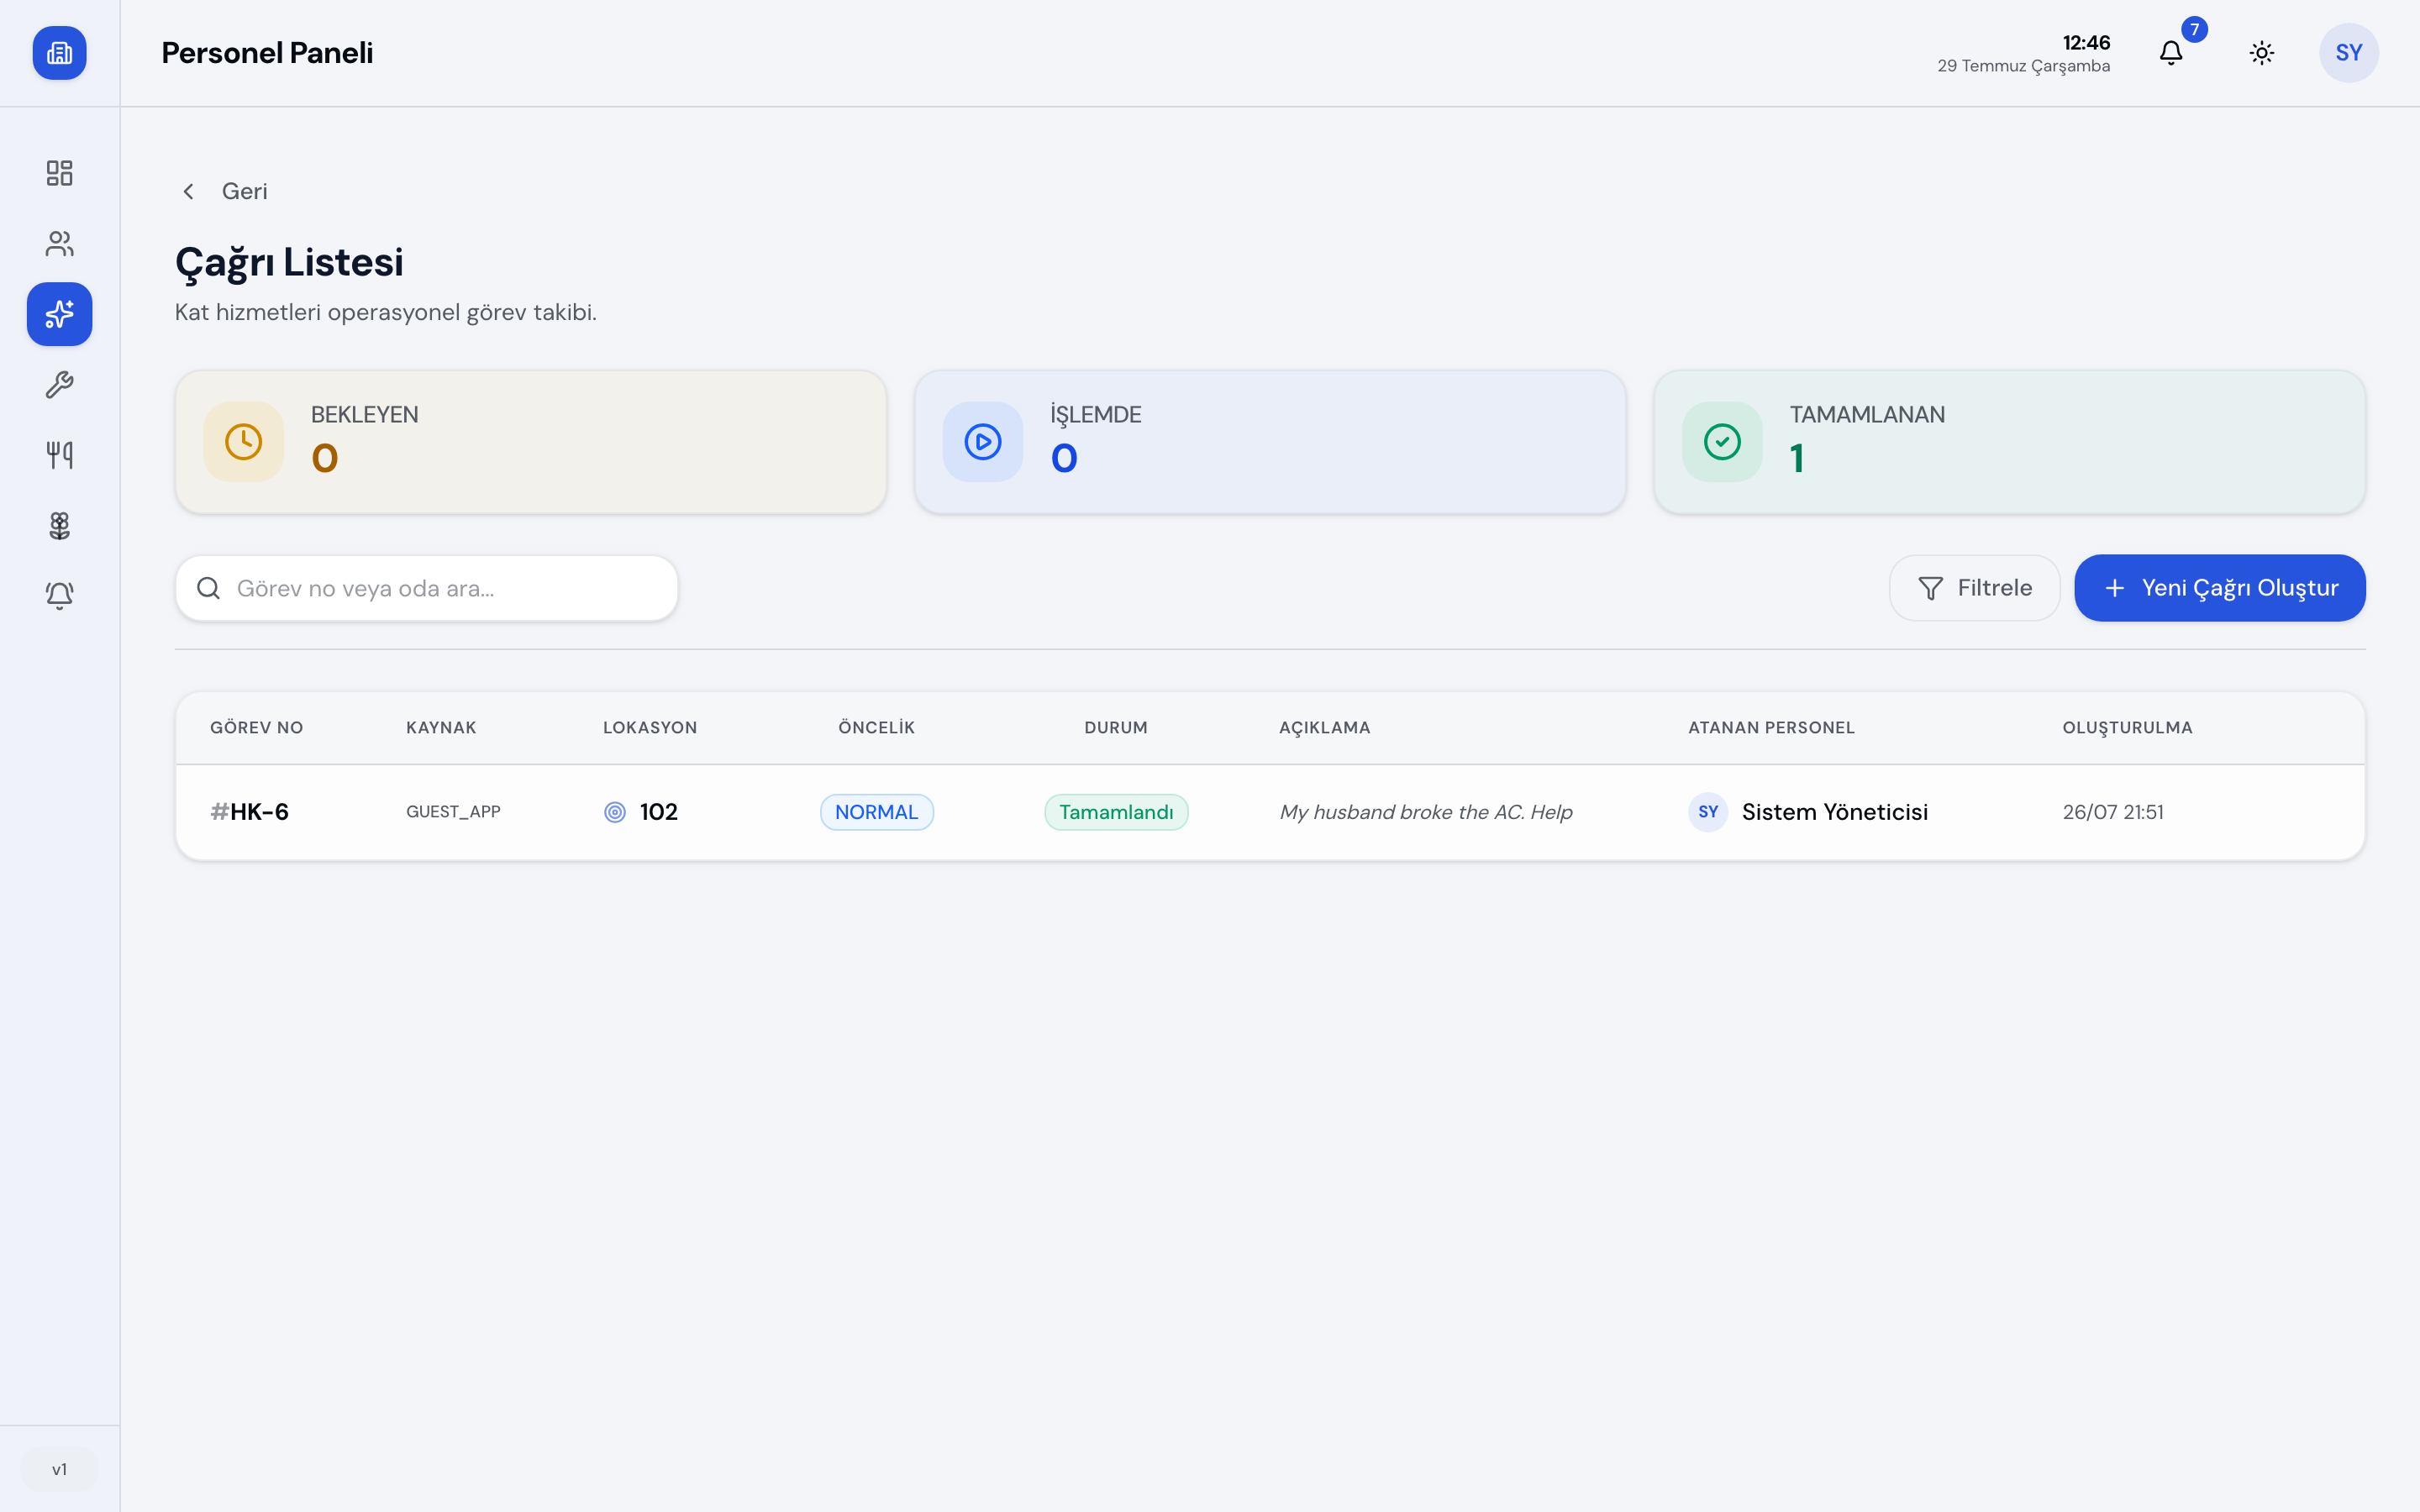
Task: Sort by Kaynak column header
Action: pos(441,727)
